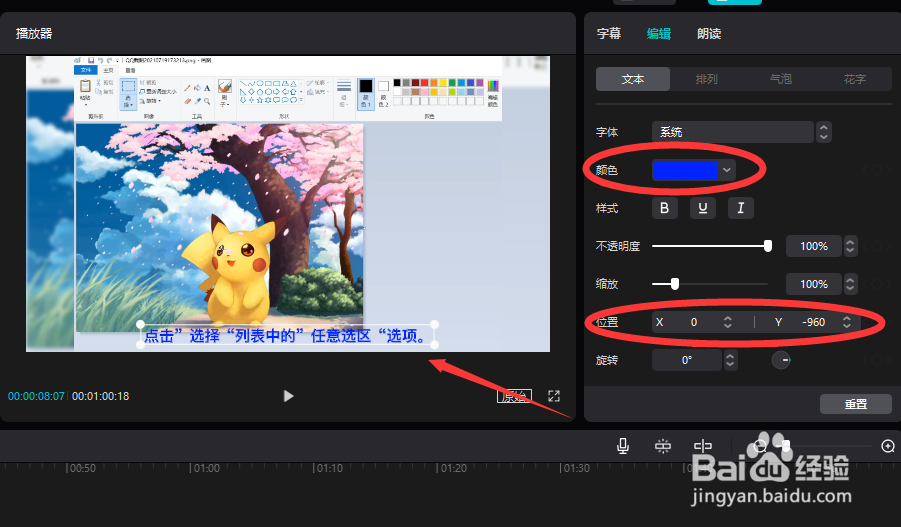
Task: Click the 不透明度 opacity slider handle
Action: pos(768,246)
